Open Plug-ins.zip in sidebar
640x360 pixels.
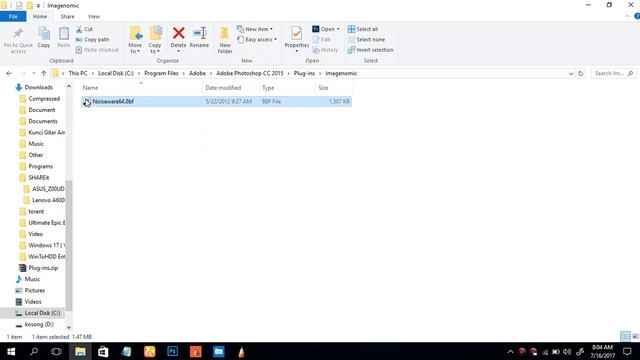point(43,268)
